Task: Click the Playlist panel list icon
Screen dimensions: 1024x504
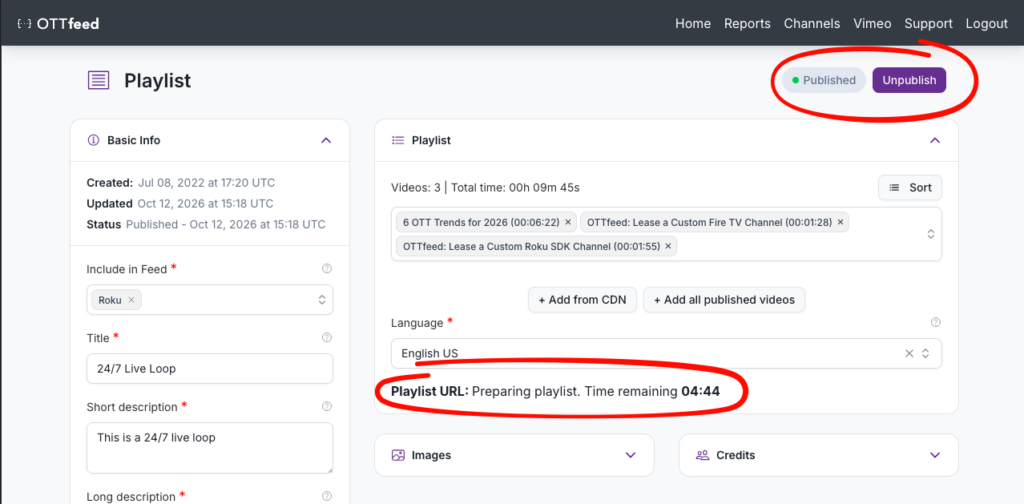Action: tap(397, 140)
